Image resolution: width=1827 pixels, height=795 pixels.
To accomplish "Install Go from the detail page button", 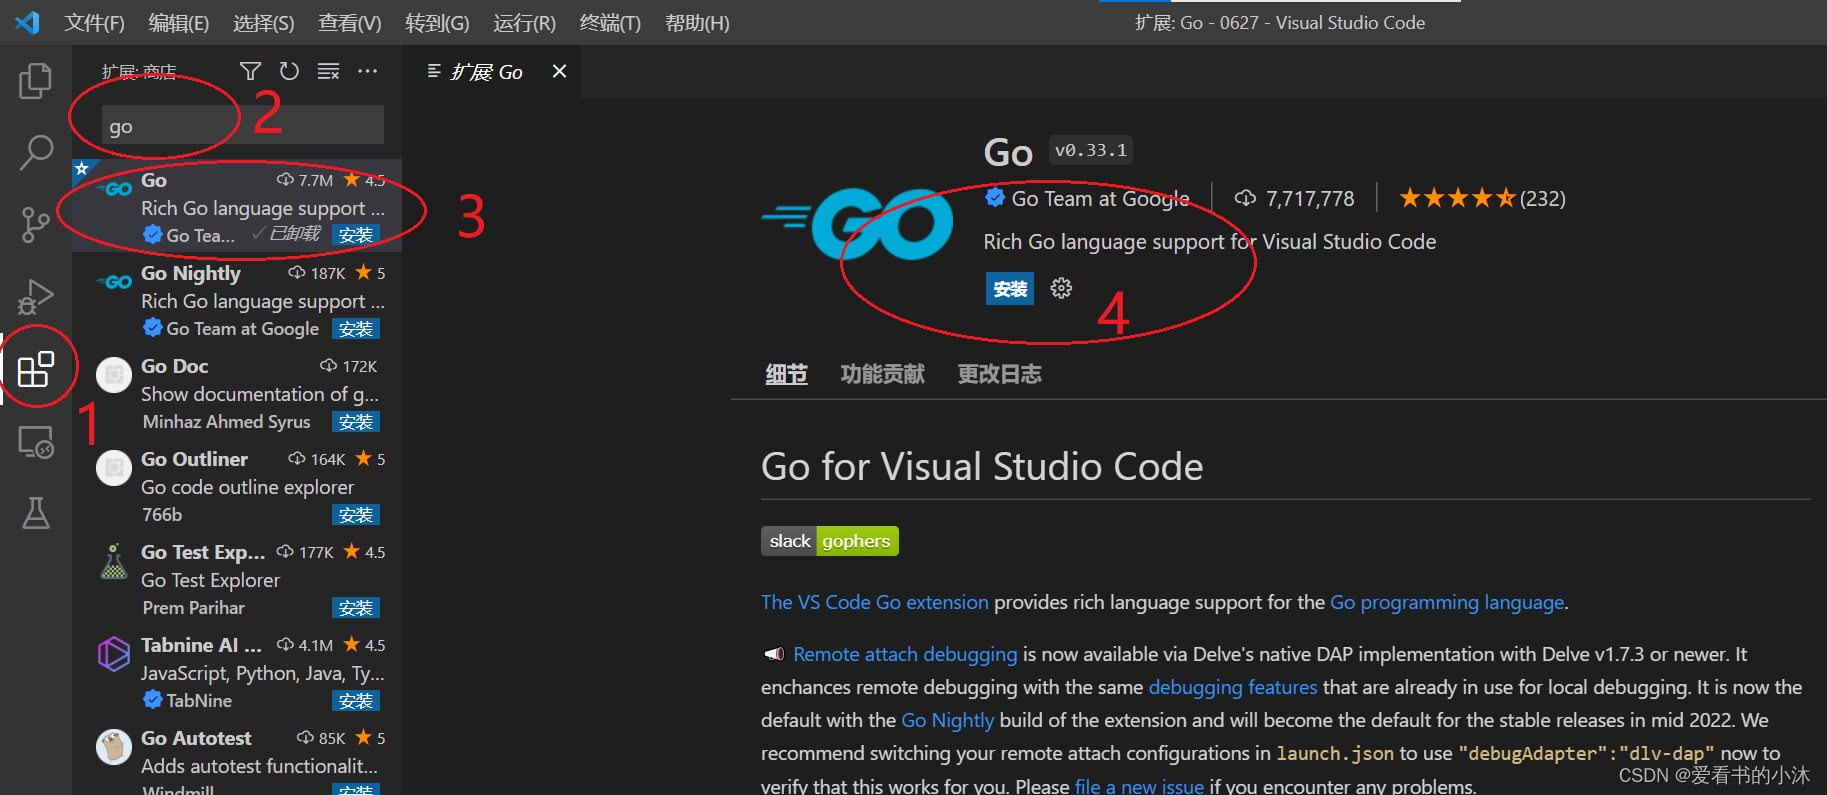I will (1010, 289).
